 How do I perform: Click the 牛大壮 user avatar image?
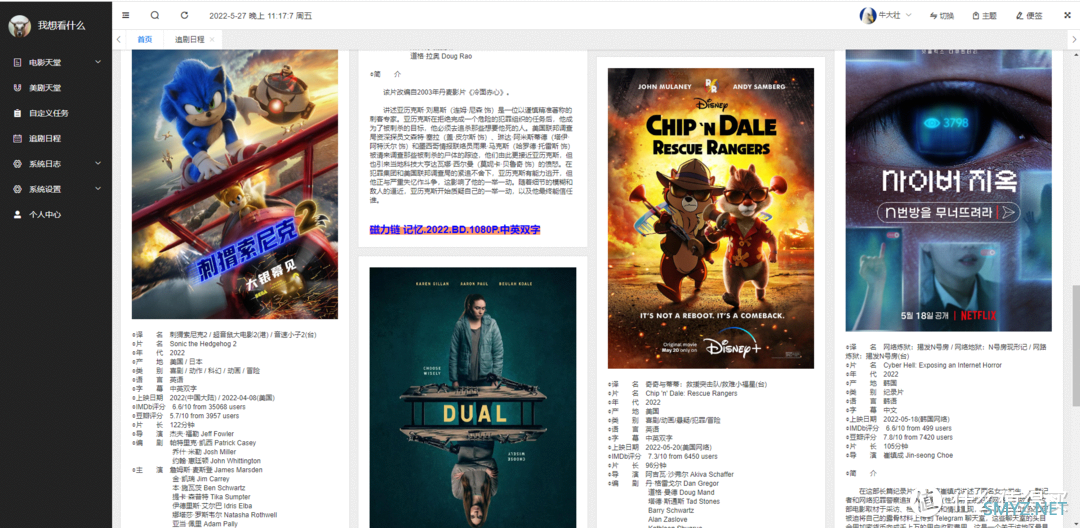pyautogui.click(x=868, y=15)
